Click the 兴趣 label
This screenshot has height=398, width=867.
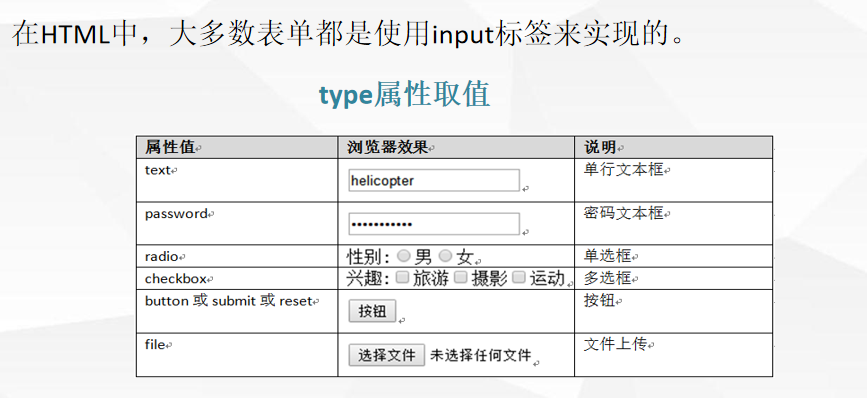point(368,278)
